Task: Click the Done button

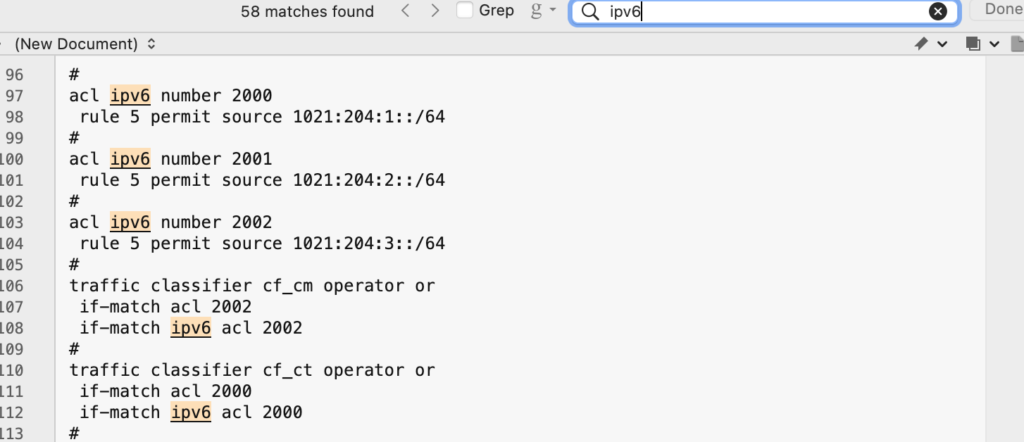Action: pyautogui.click(x=999, y=10)
